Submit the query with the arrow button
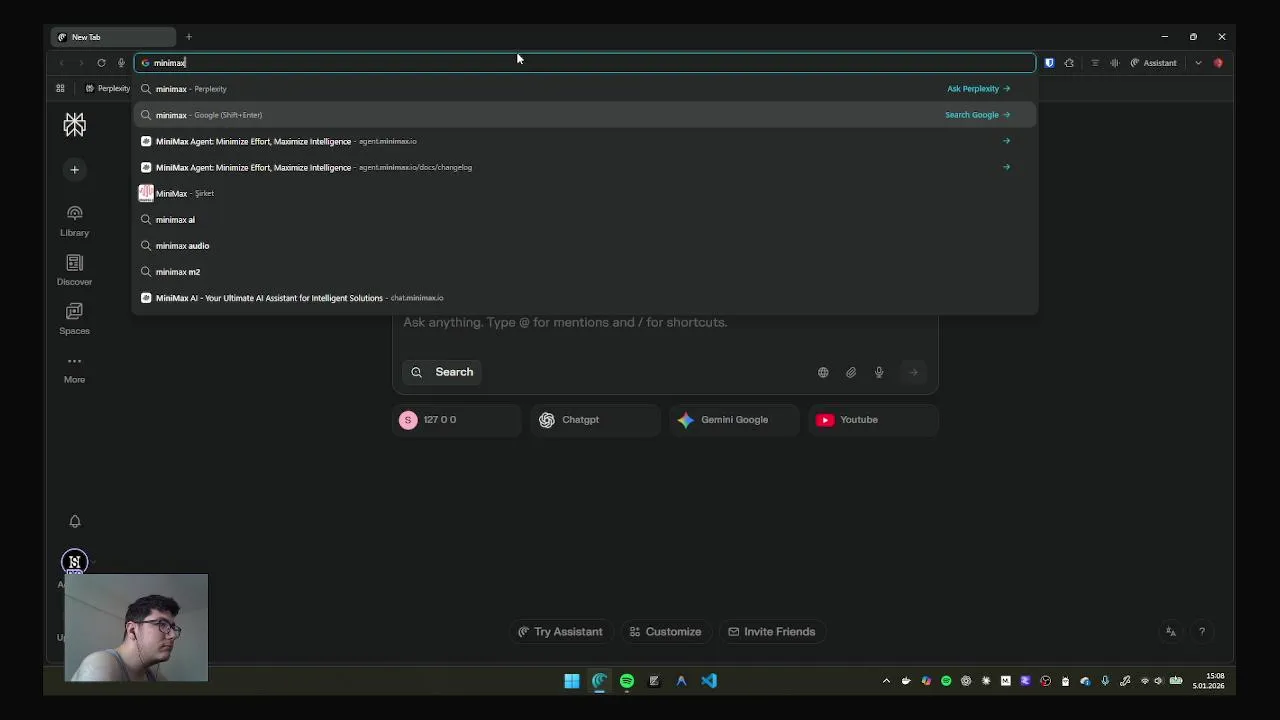Viewport: 1280px width, 720px height. coord(913,372)
